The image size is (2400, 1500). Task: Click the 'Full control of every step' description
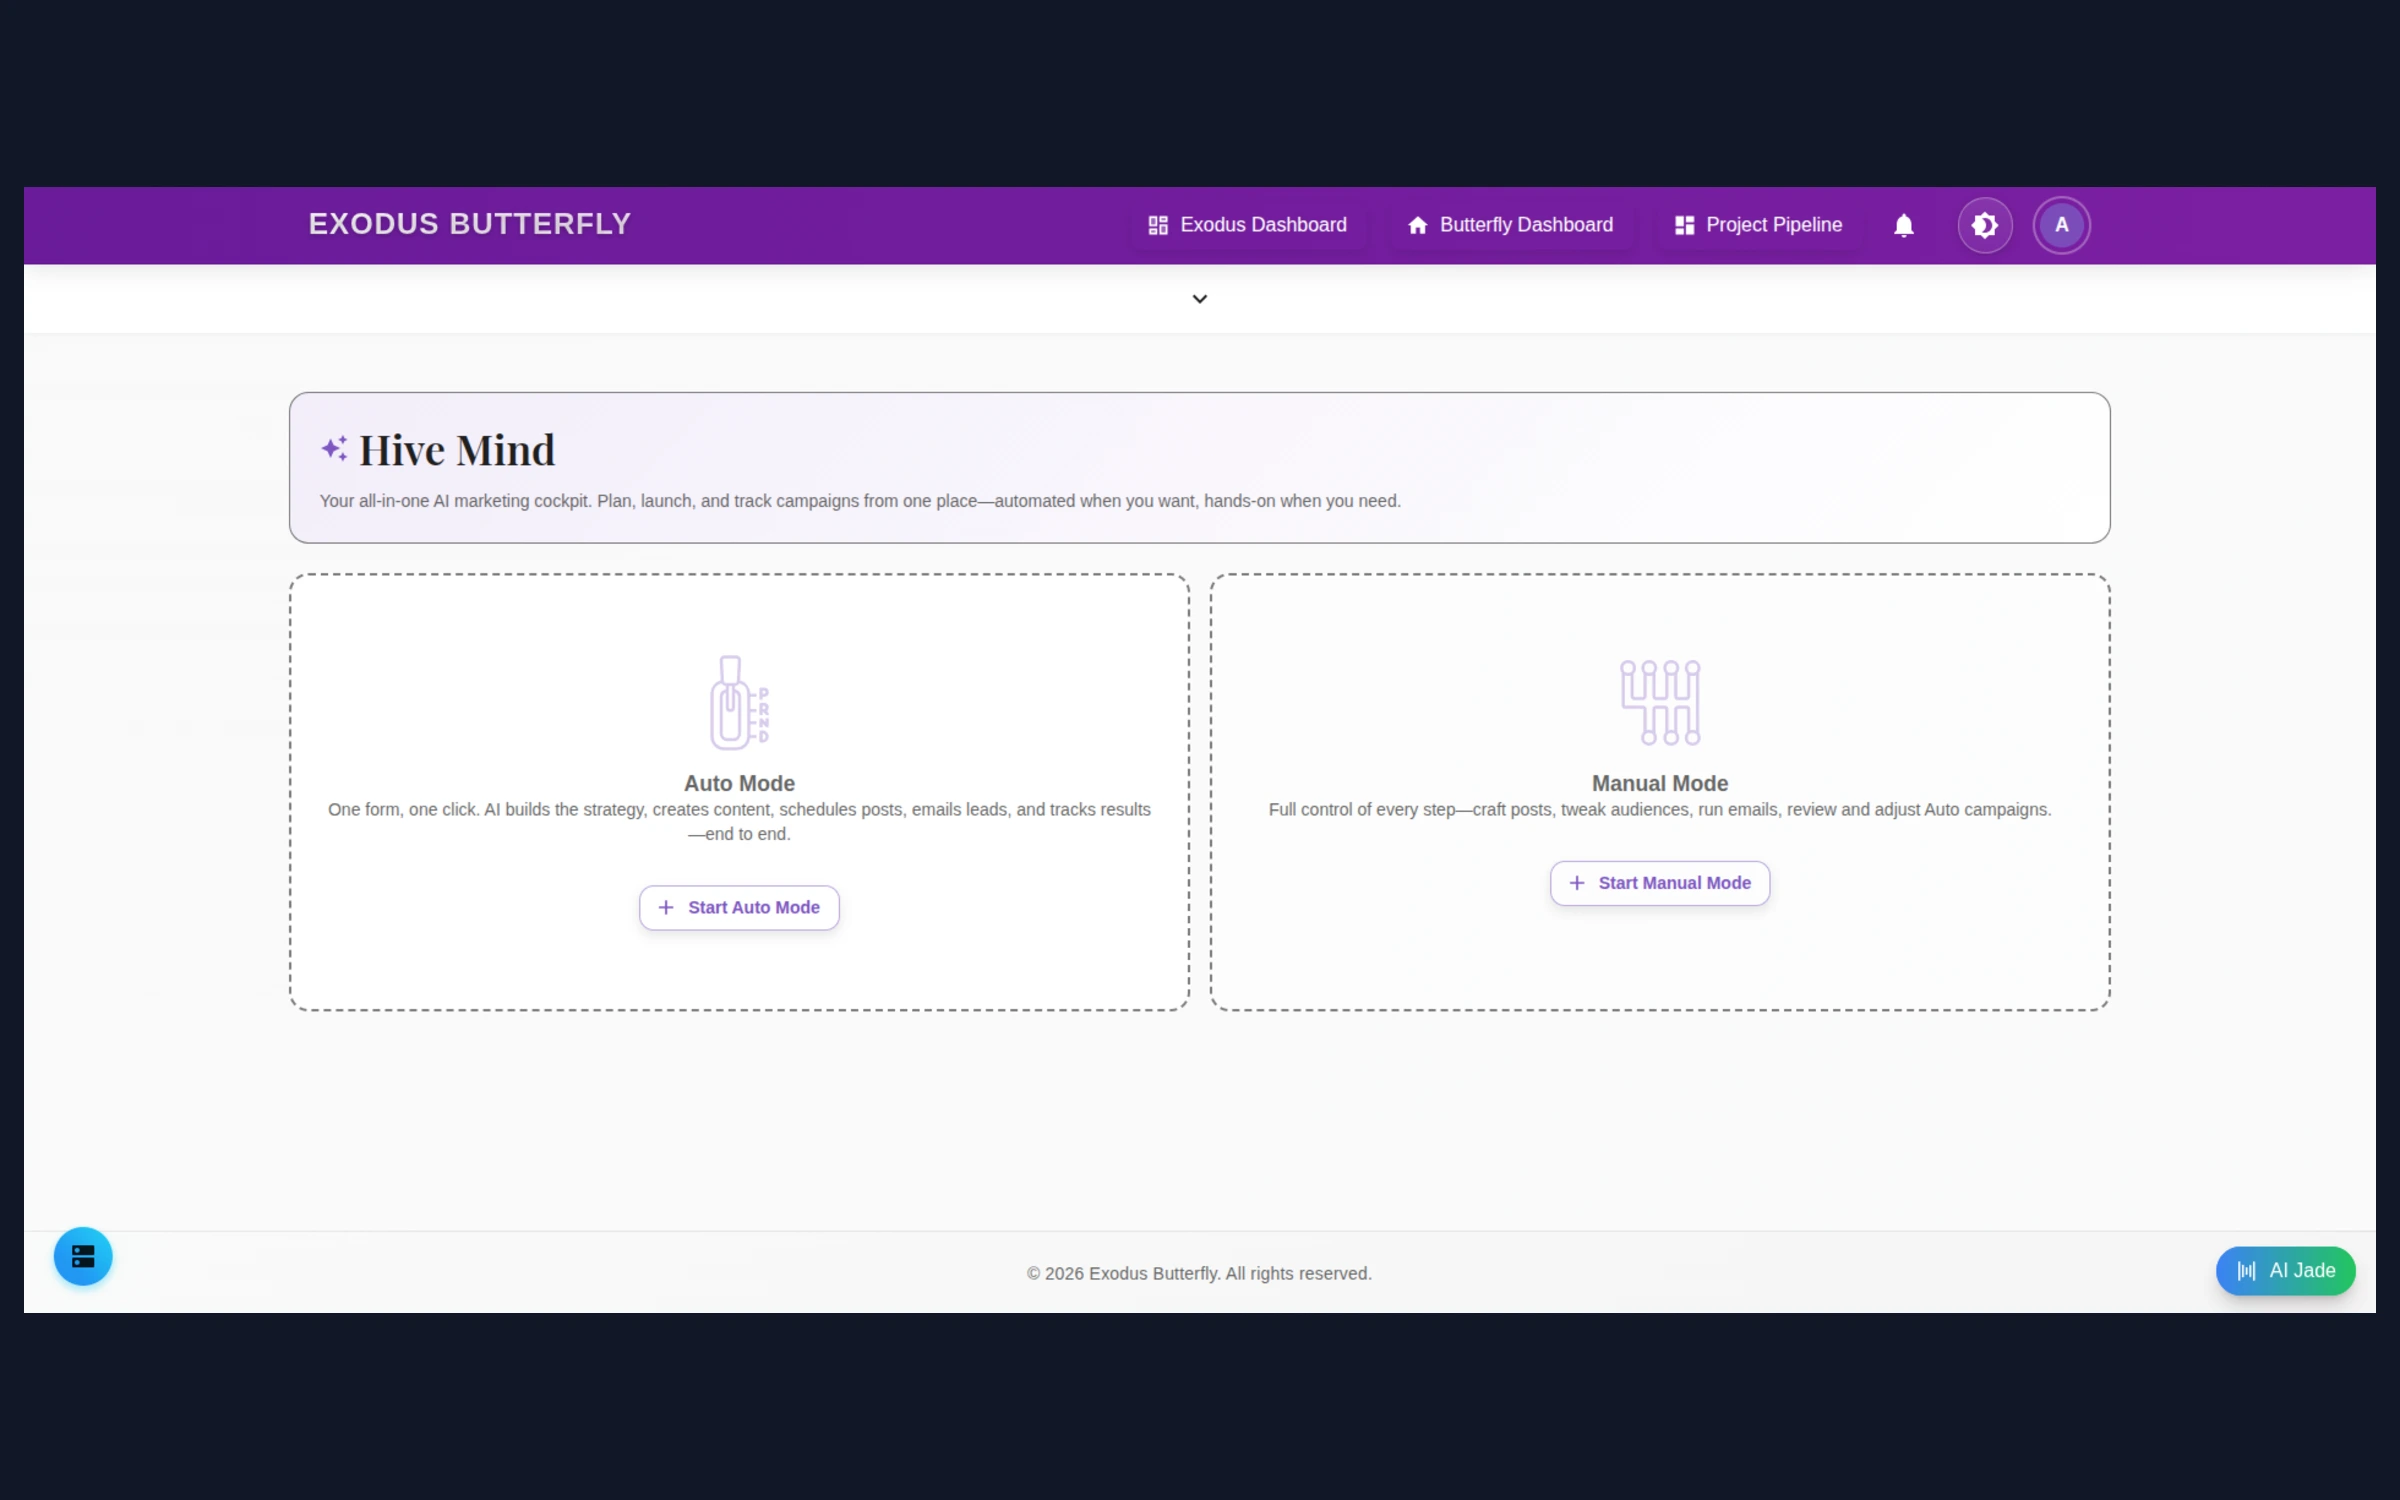pos(1659,810)
